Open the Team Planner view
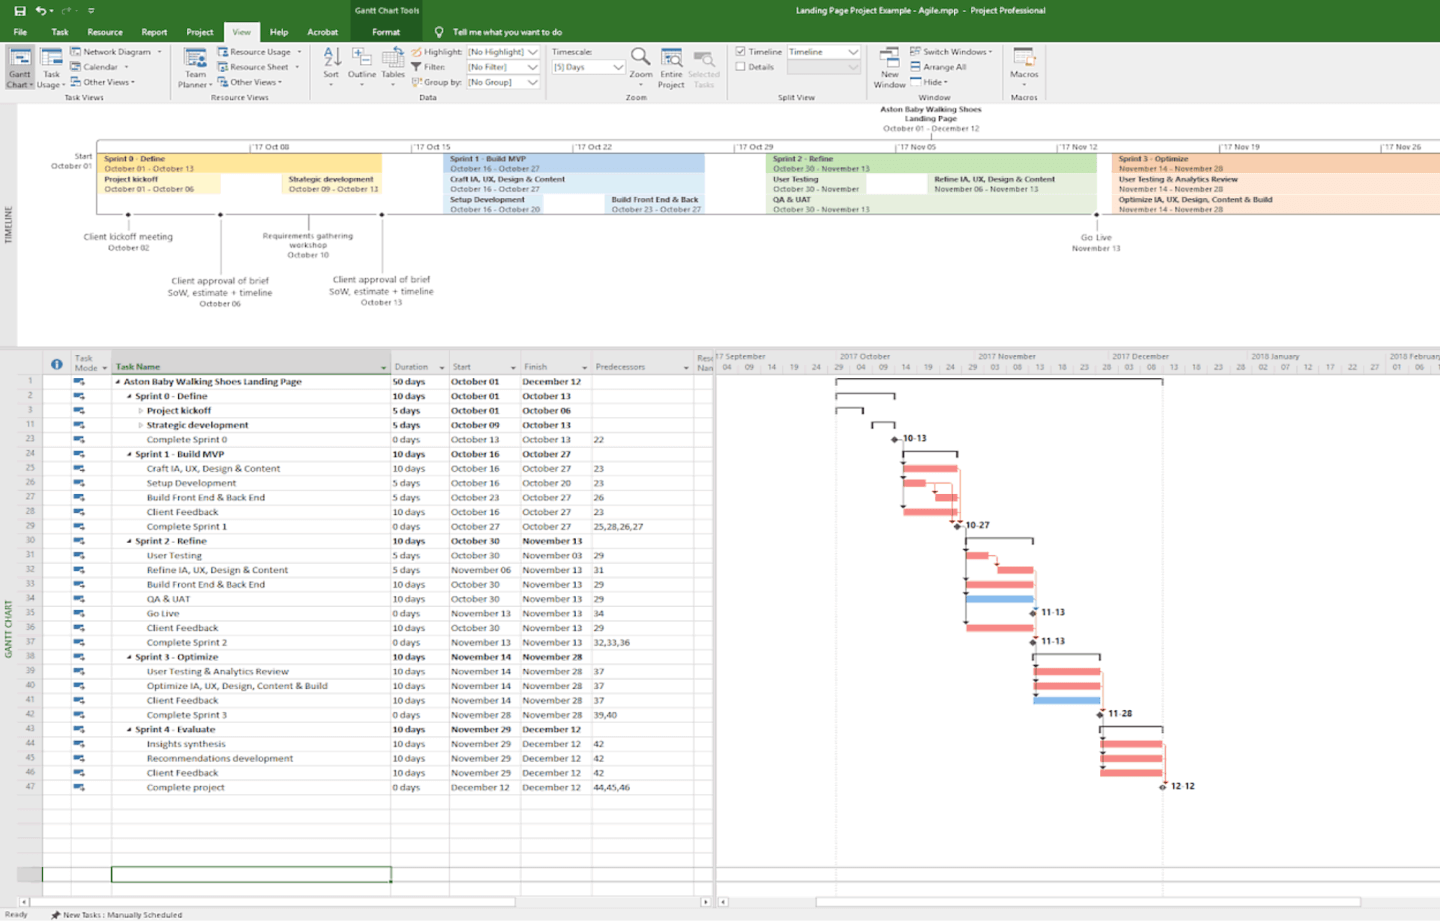The height and width of the screenshot is (921, 1440). click(195, 67)
